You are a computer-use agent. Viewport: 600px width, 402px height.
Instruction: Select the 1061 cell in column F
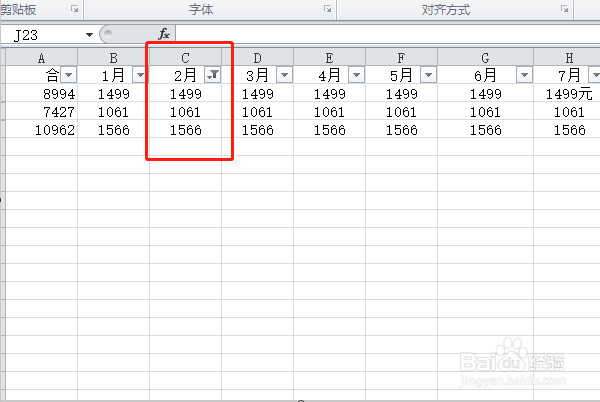tap(401, 111)
